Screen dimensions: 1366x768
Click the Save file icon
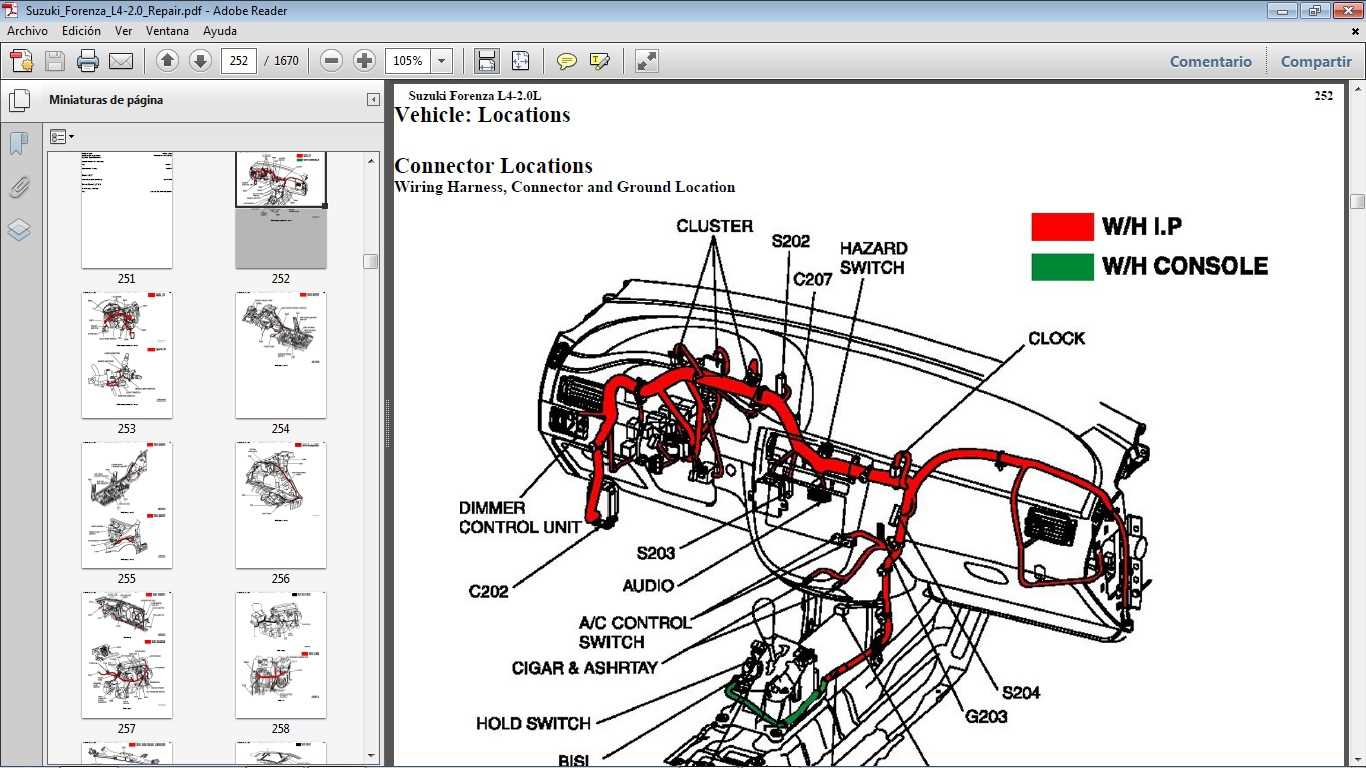point(55,61)
